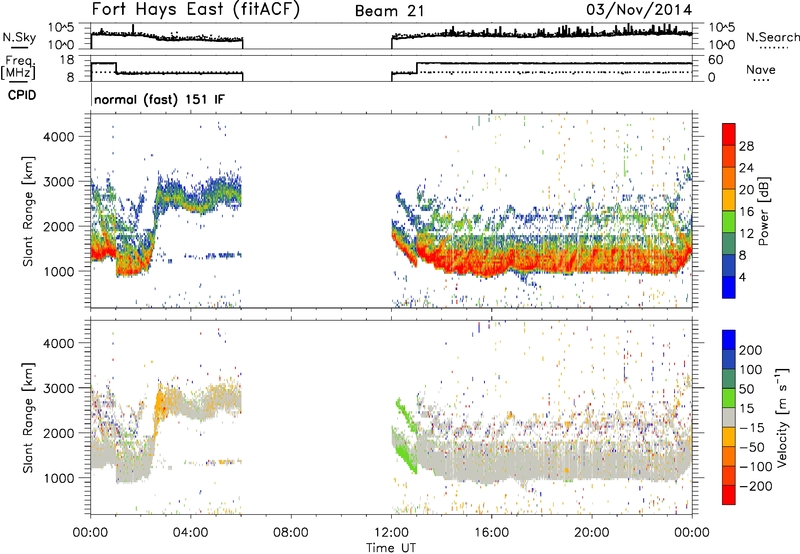Click the '50' tick on the Velocity color bar
This screenshot has width=800, height=554.
click(747, 389)
